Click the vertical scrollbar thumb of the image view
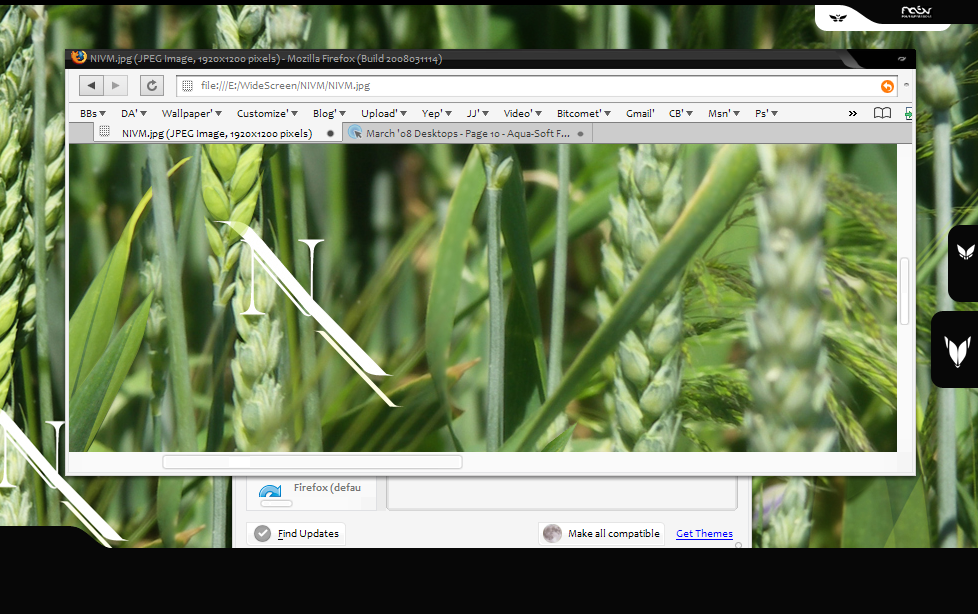This screenshot has height=614, width=978. [x=904, y=291]
